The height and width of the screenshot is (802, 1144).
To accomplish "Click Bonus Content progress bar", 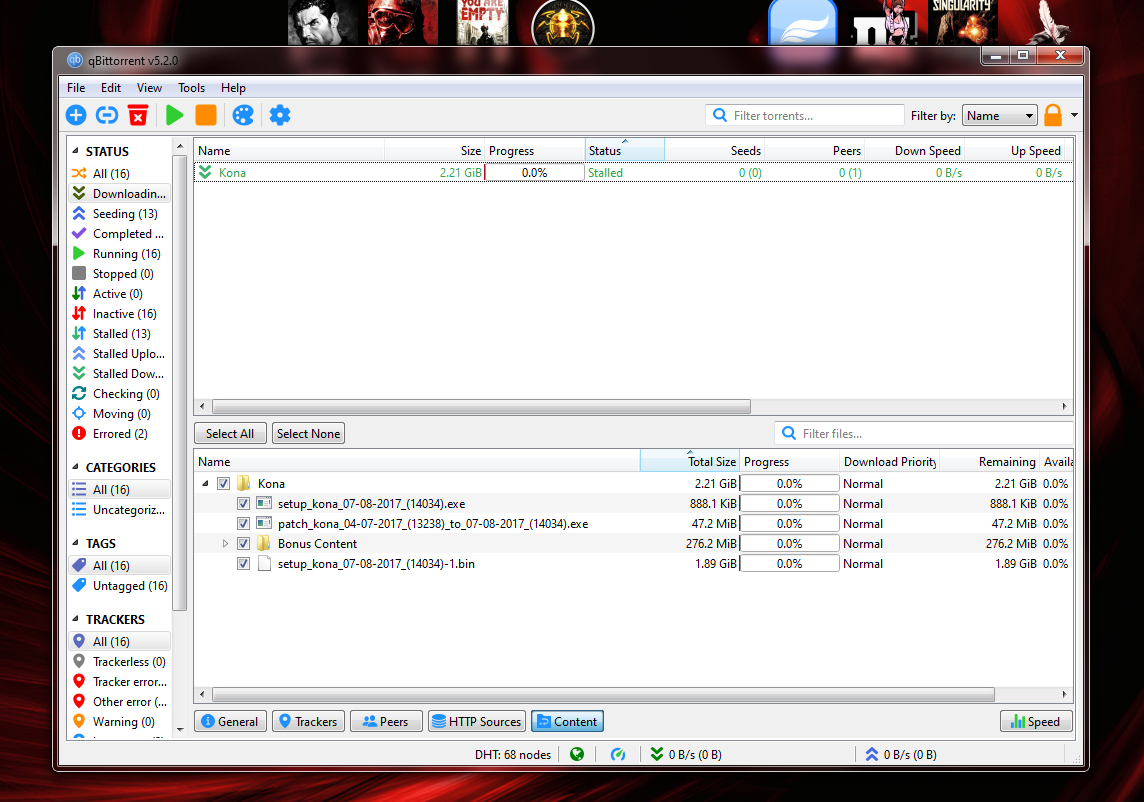I will point(789,544).
